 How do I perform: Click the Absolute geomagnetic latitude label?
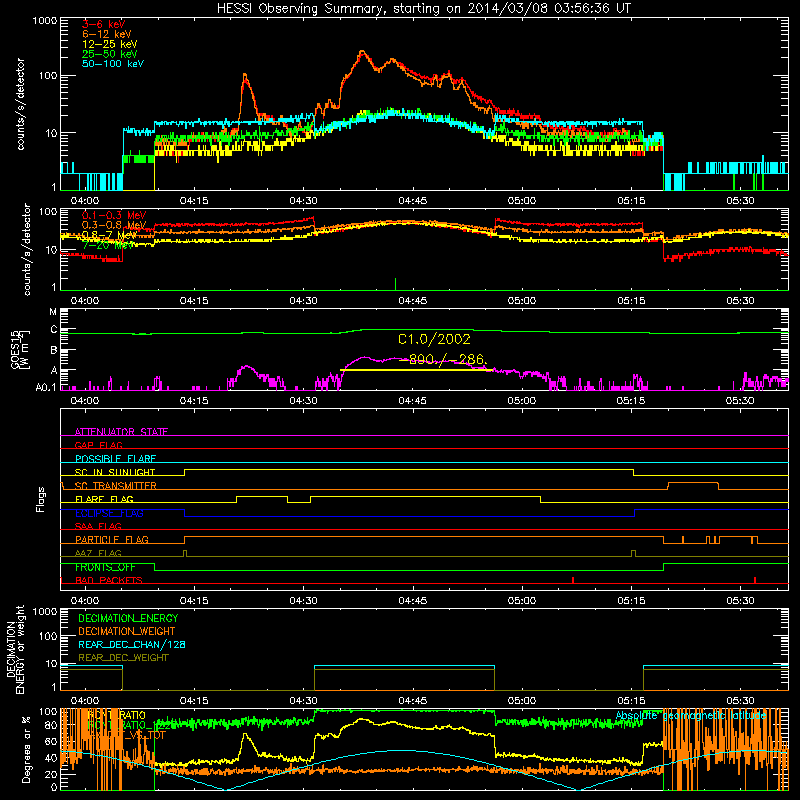[x=691, y=715]
